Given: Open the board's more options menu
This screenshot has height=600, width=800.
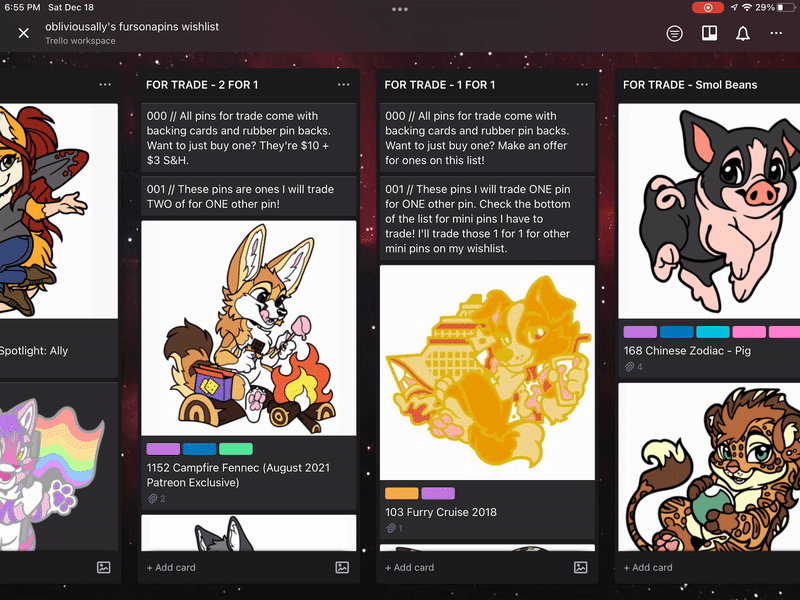Looking at the screenshot, I should click(x=776, y=33).
